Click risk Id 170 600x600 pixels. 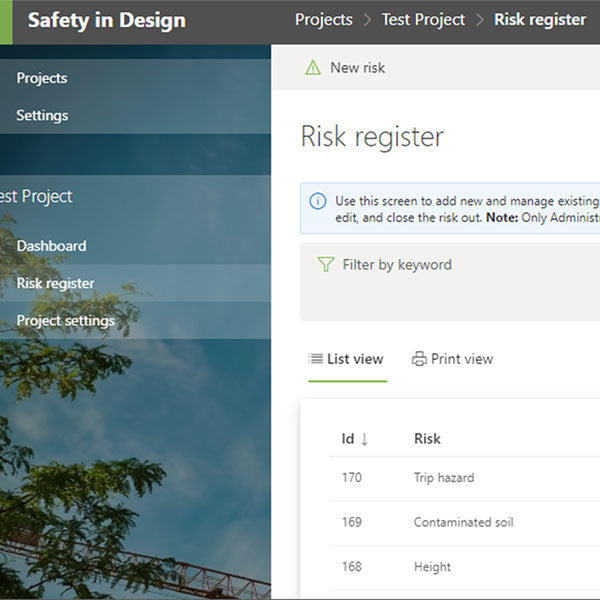pos(352,478)
